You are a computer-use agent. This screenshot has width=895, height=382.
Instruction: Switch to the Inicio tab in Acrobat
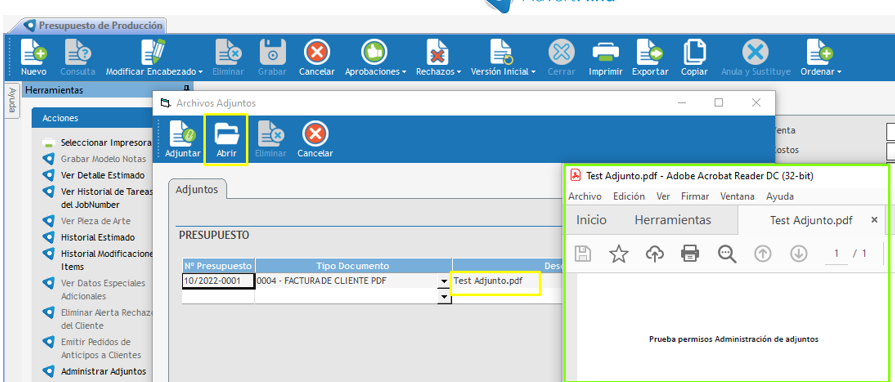tap(591, 220)
